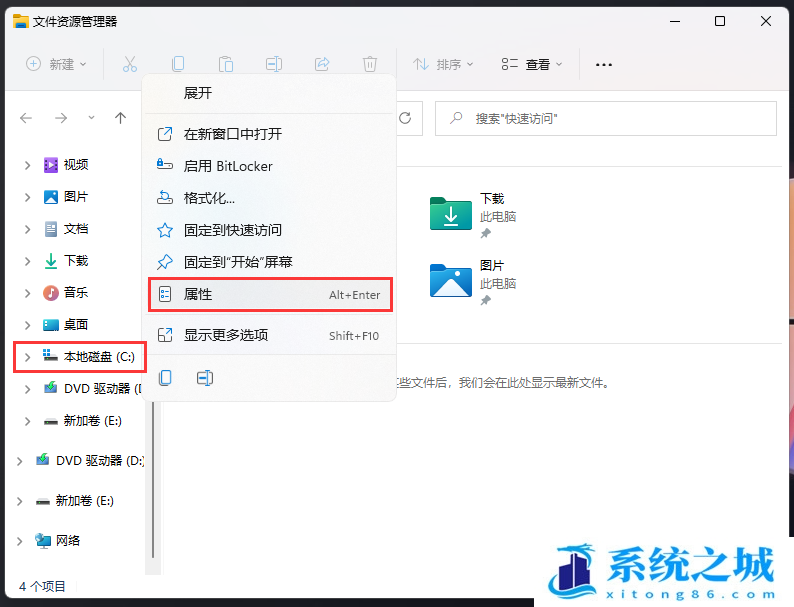Screen dimensions: 794x607
Task: Click the Delete trash icon in toolbar
Action: [370, 64]
